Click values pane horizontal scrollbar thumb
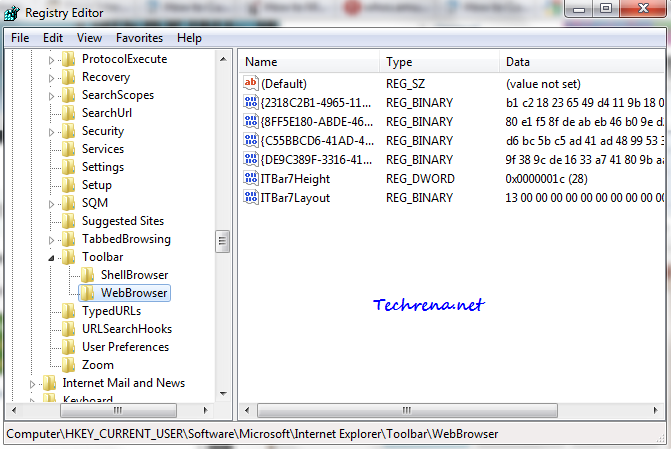The height and width of the screenshot is (449, 671). (x=407, y=410)
